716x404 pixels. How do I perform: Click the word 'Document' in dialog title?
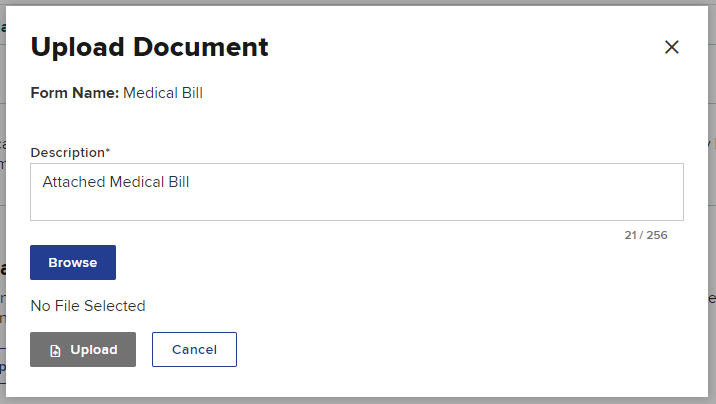click(206, 47)
